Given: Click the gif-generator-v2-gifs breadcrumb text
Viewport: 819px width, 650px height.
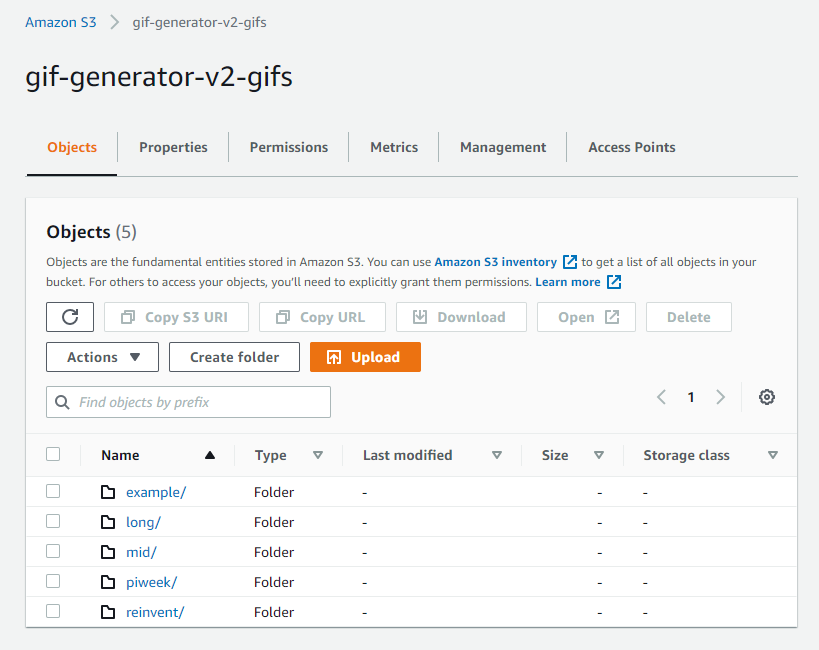Looking at the screenshot, I should pos(200,22).
